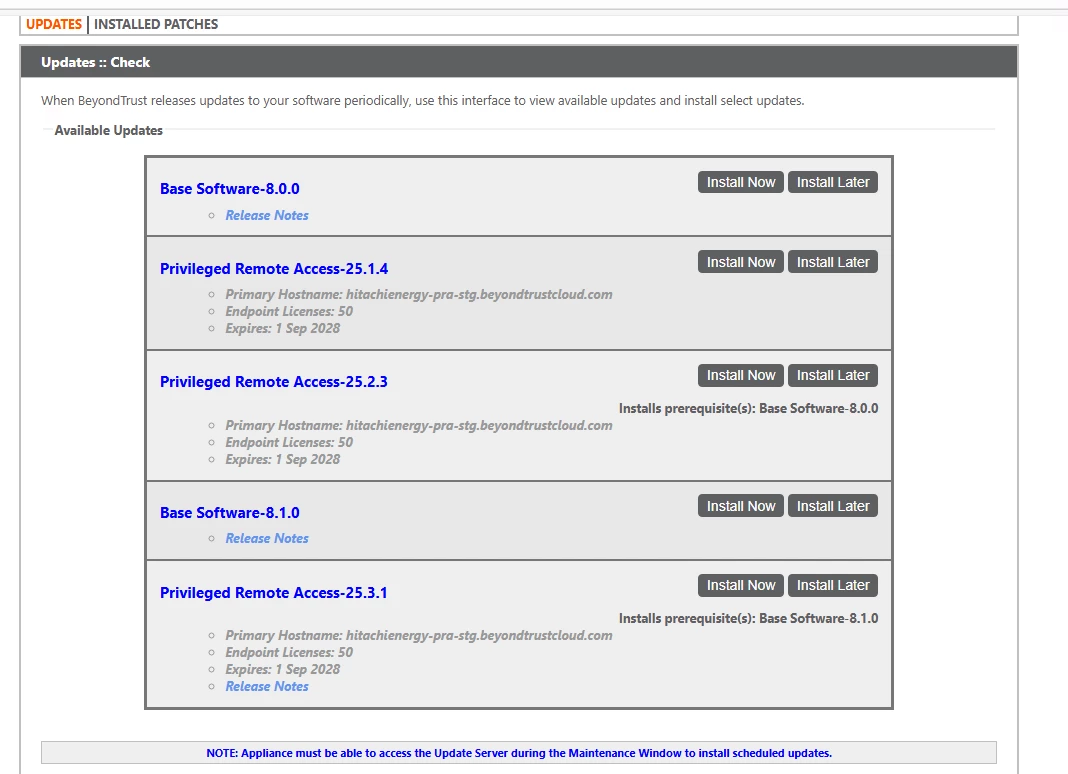Viewport: 1068px width, 774px height.
Task: Click the Updates :: Check section header
Action: pos(519,62)
